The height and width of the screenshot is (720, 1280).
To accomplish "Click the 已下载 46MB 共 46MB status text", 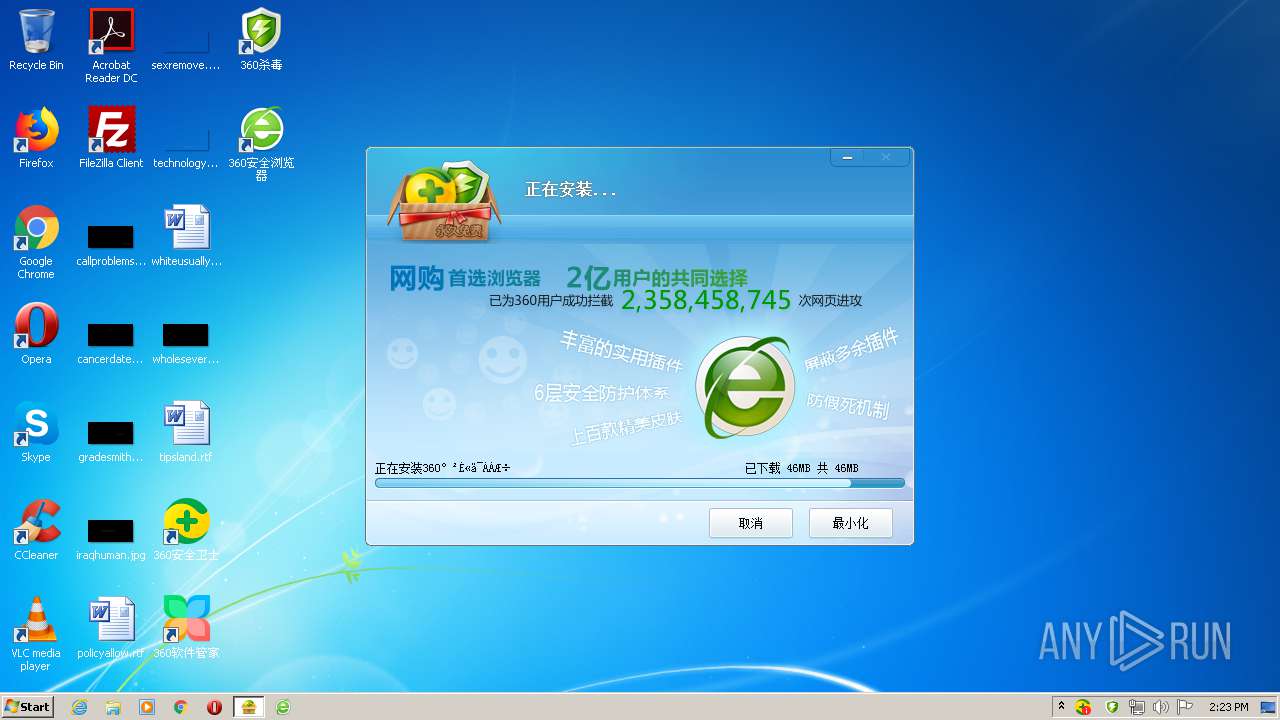I will tap(802, 468).
